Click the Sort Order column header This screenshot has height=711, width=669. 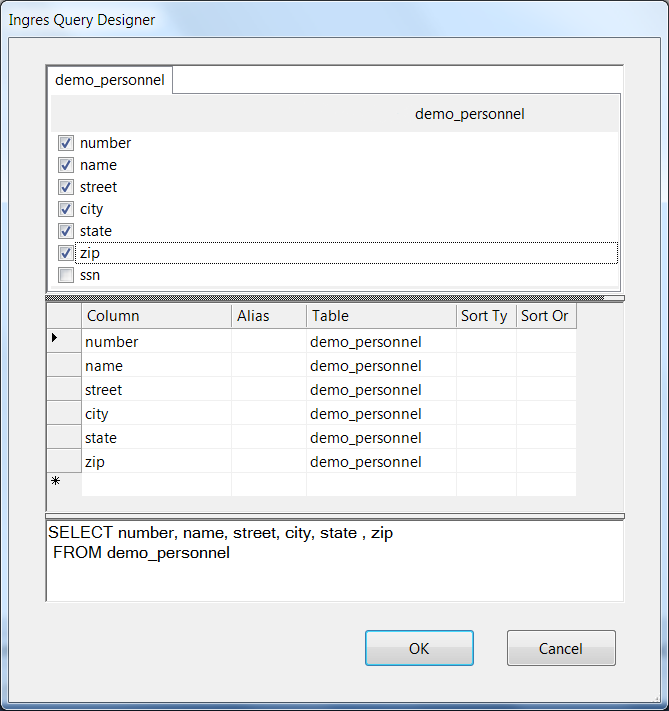pos(546,316)
